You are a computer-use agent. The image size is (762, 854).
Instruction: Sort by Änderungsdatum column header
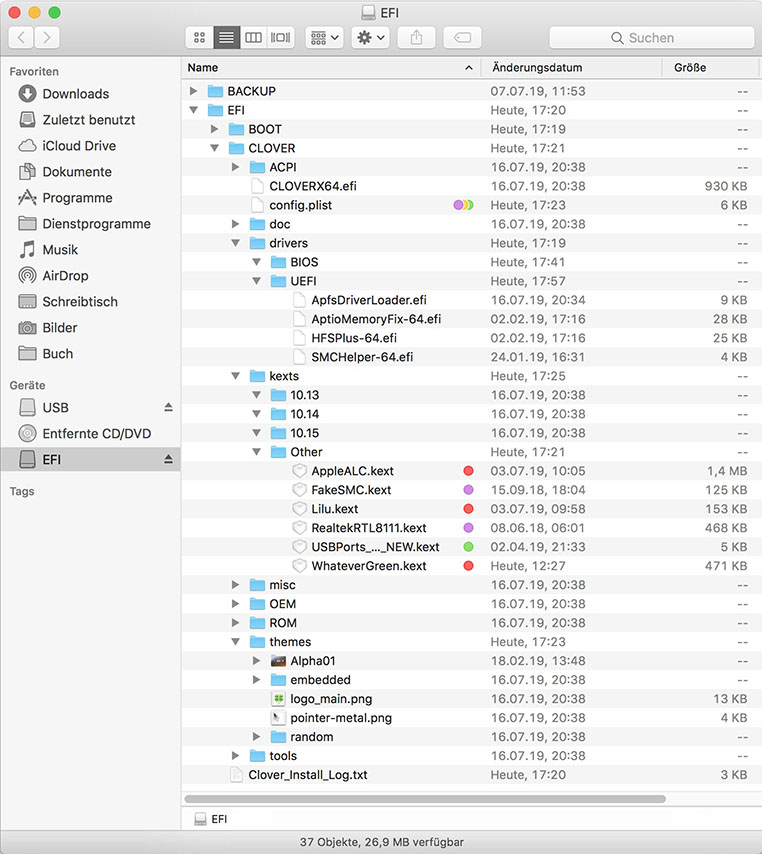[x=536, y=68]
